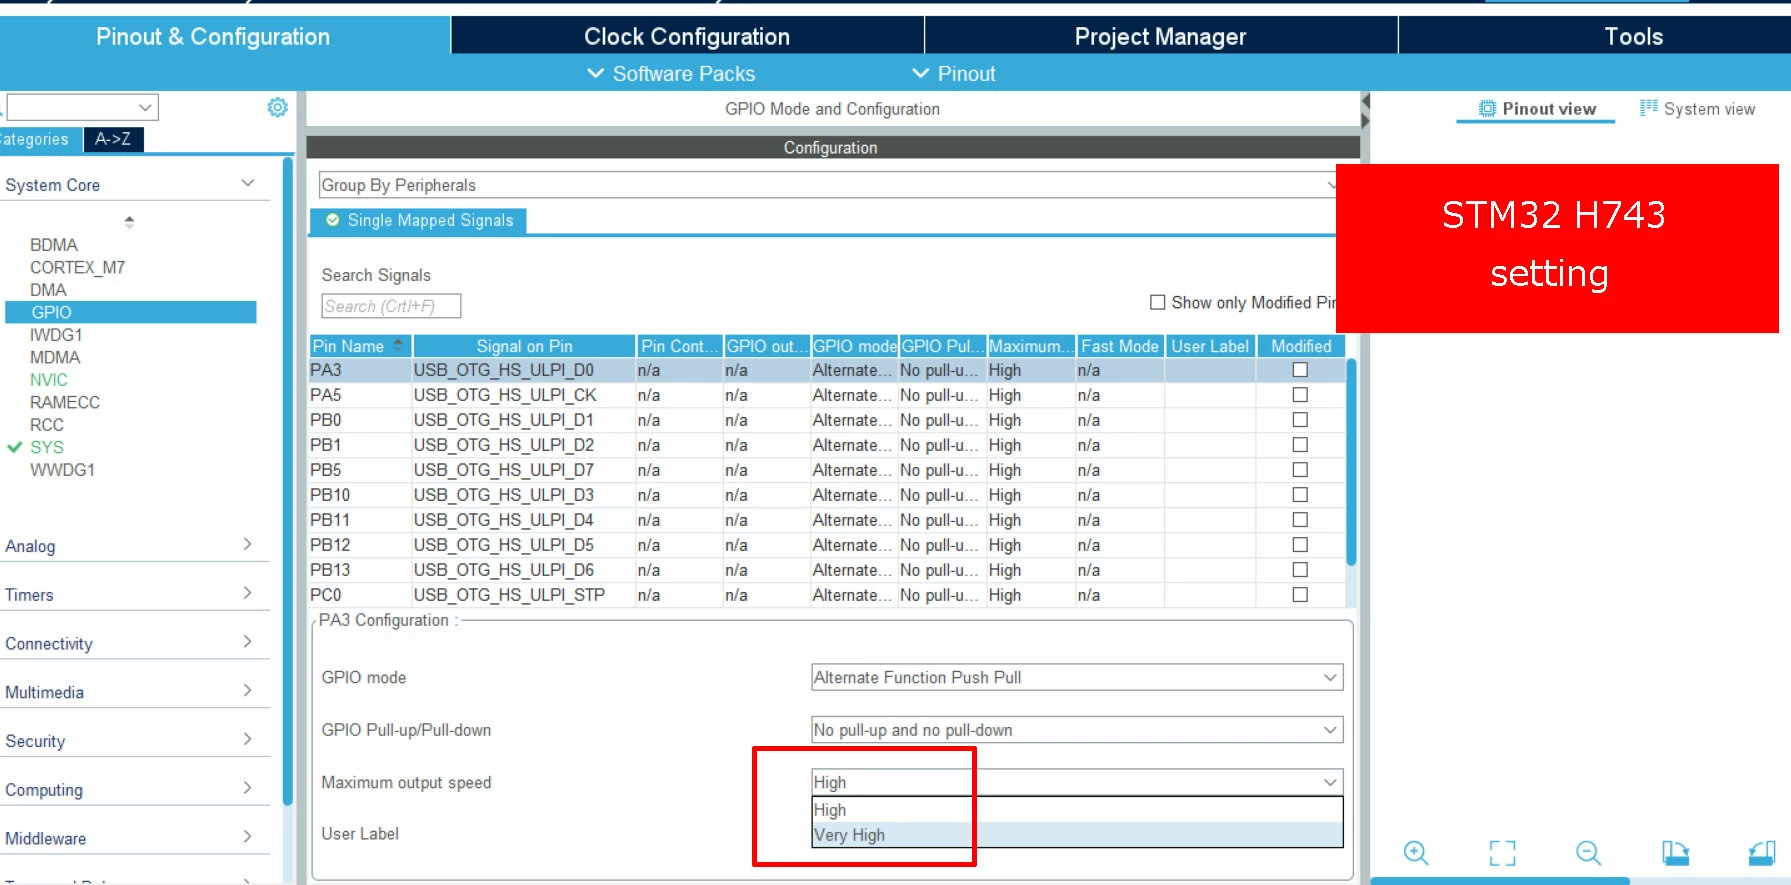Select the Single Mapped Signals tab
This screenshot has width=1791, height=885.
tap(419, 220)
